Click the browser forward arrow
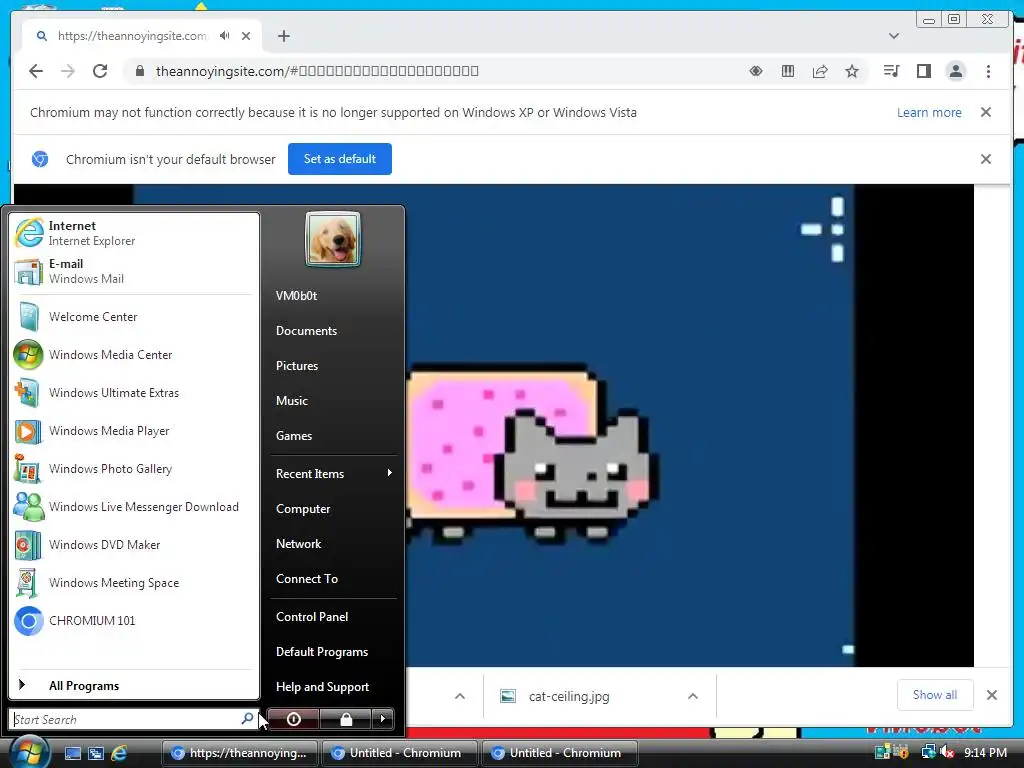The image size is (1024, 768). point(68,71)
